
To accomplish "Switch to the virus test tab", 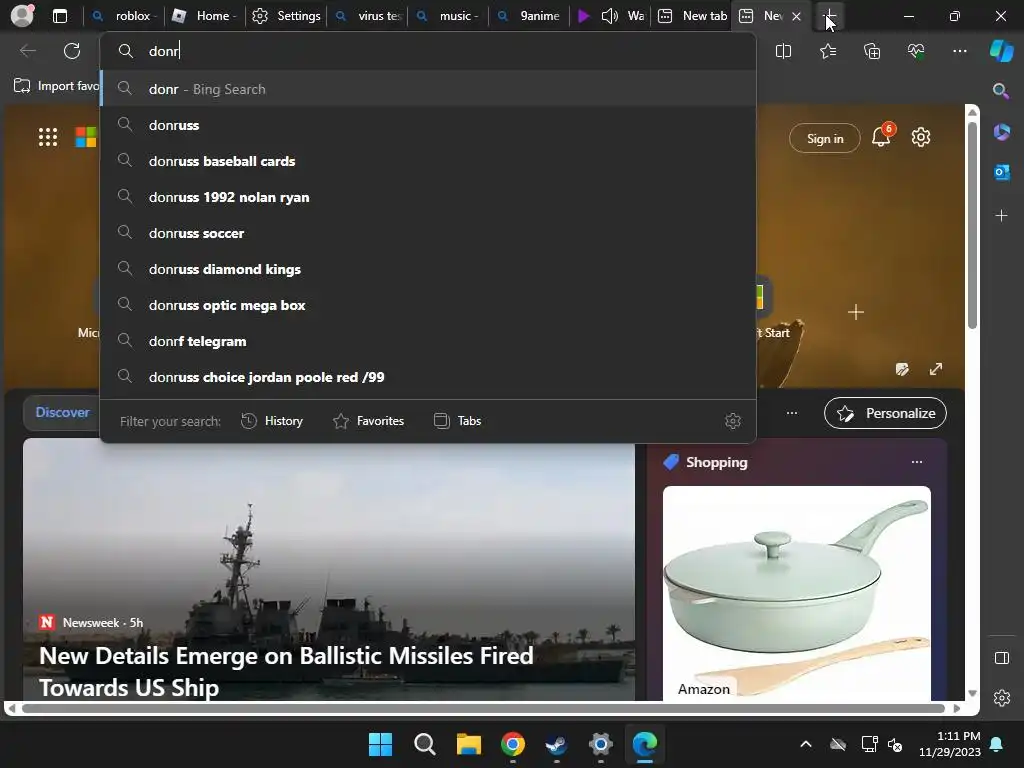I will [x=368, y=16].
